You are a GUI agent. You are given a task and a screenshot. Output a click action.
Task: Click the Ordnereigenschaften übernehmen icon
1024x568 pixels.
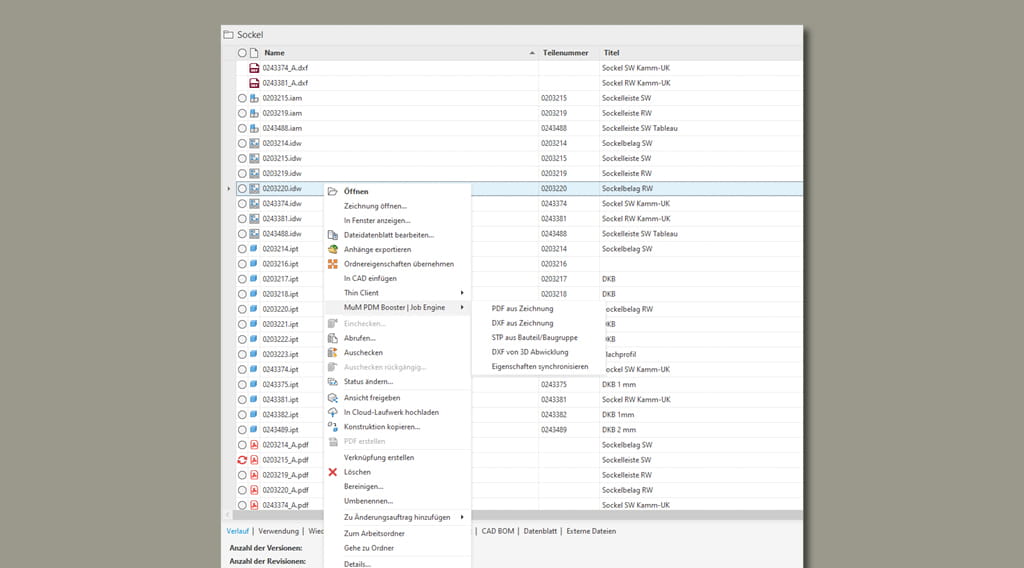pos(333,264)
